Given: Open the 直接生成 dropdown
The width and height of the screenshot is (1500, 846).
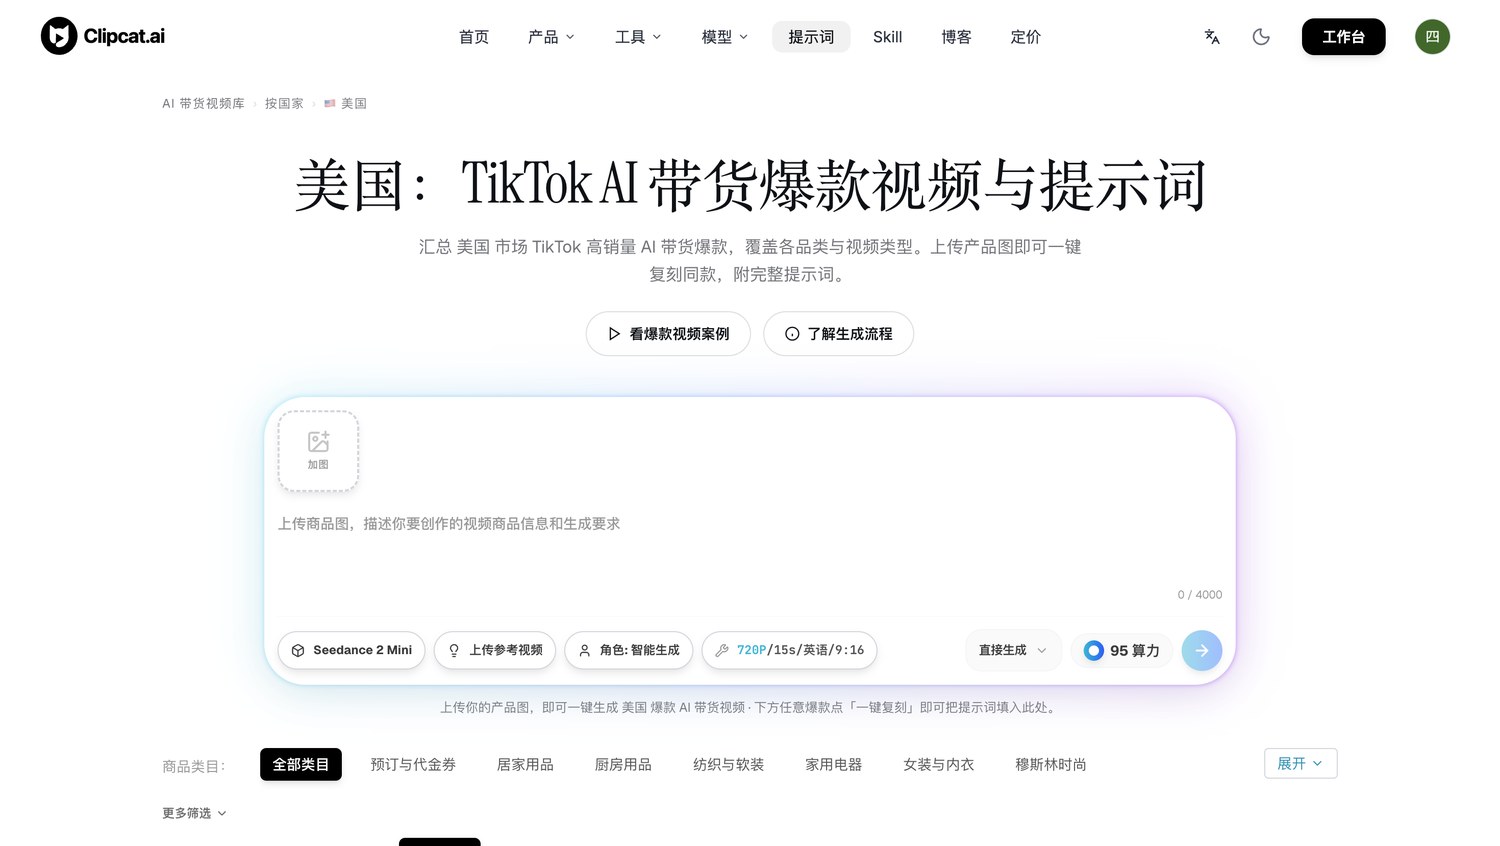Looking at the screenshot, I should [1013, 650].
